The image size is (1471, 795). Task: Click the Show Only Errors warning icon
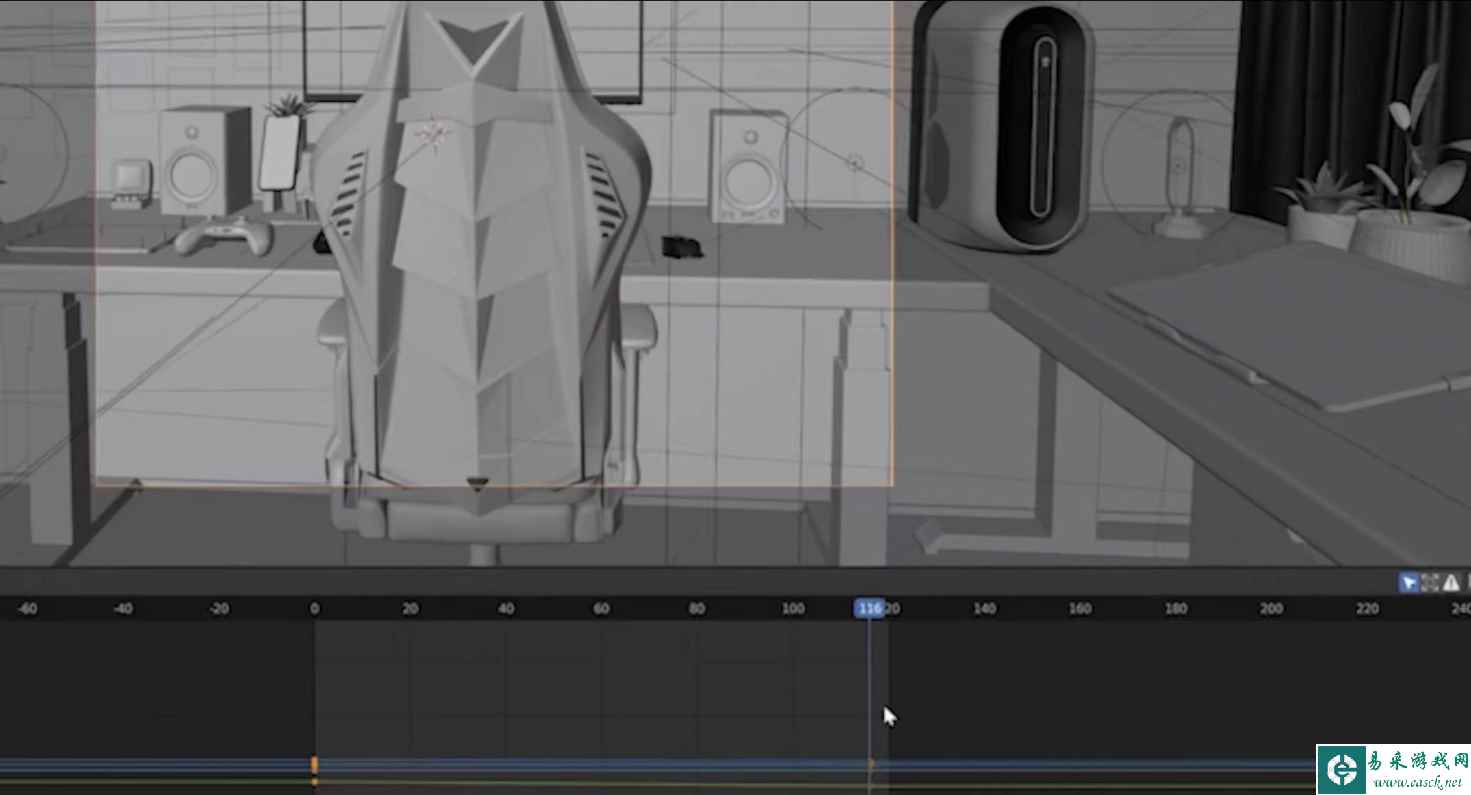click(x=1451, y=582)
